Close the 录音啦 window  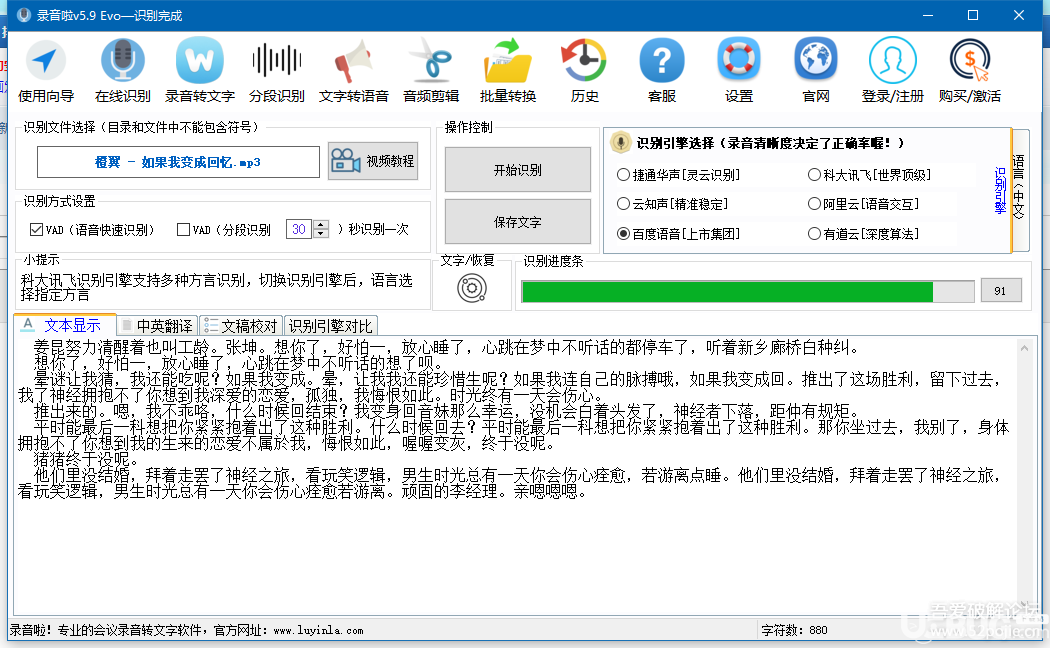coord(1019,15)
